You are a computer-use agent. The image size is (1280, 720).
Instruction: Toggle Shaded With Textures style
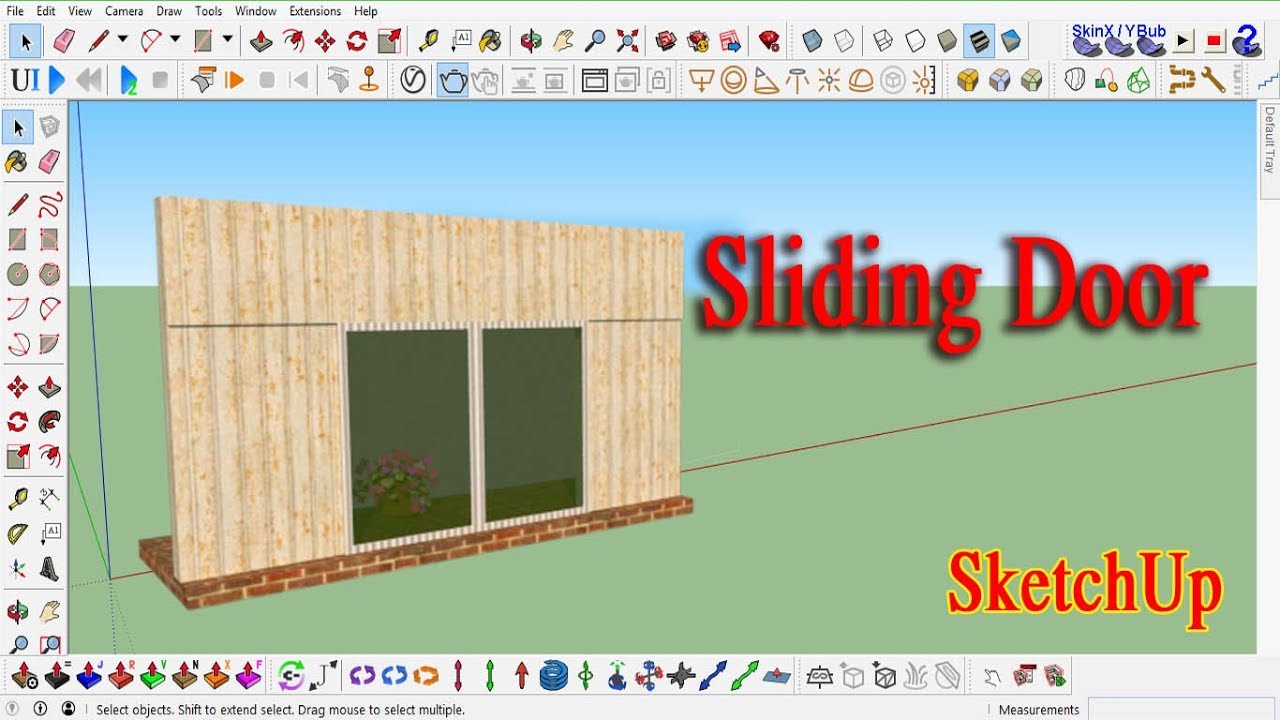979,41
